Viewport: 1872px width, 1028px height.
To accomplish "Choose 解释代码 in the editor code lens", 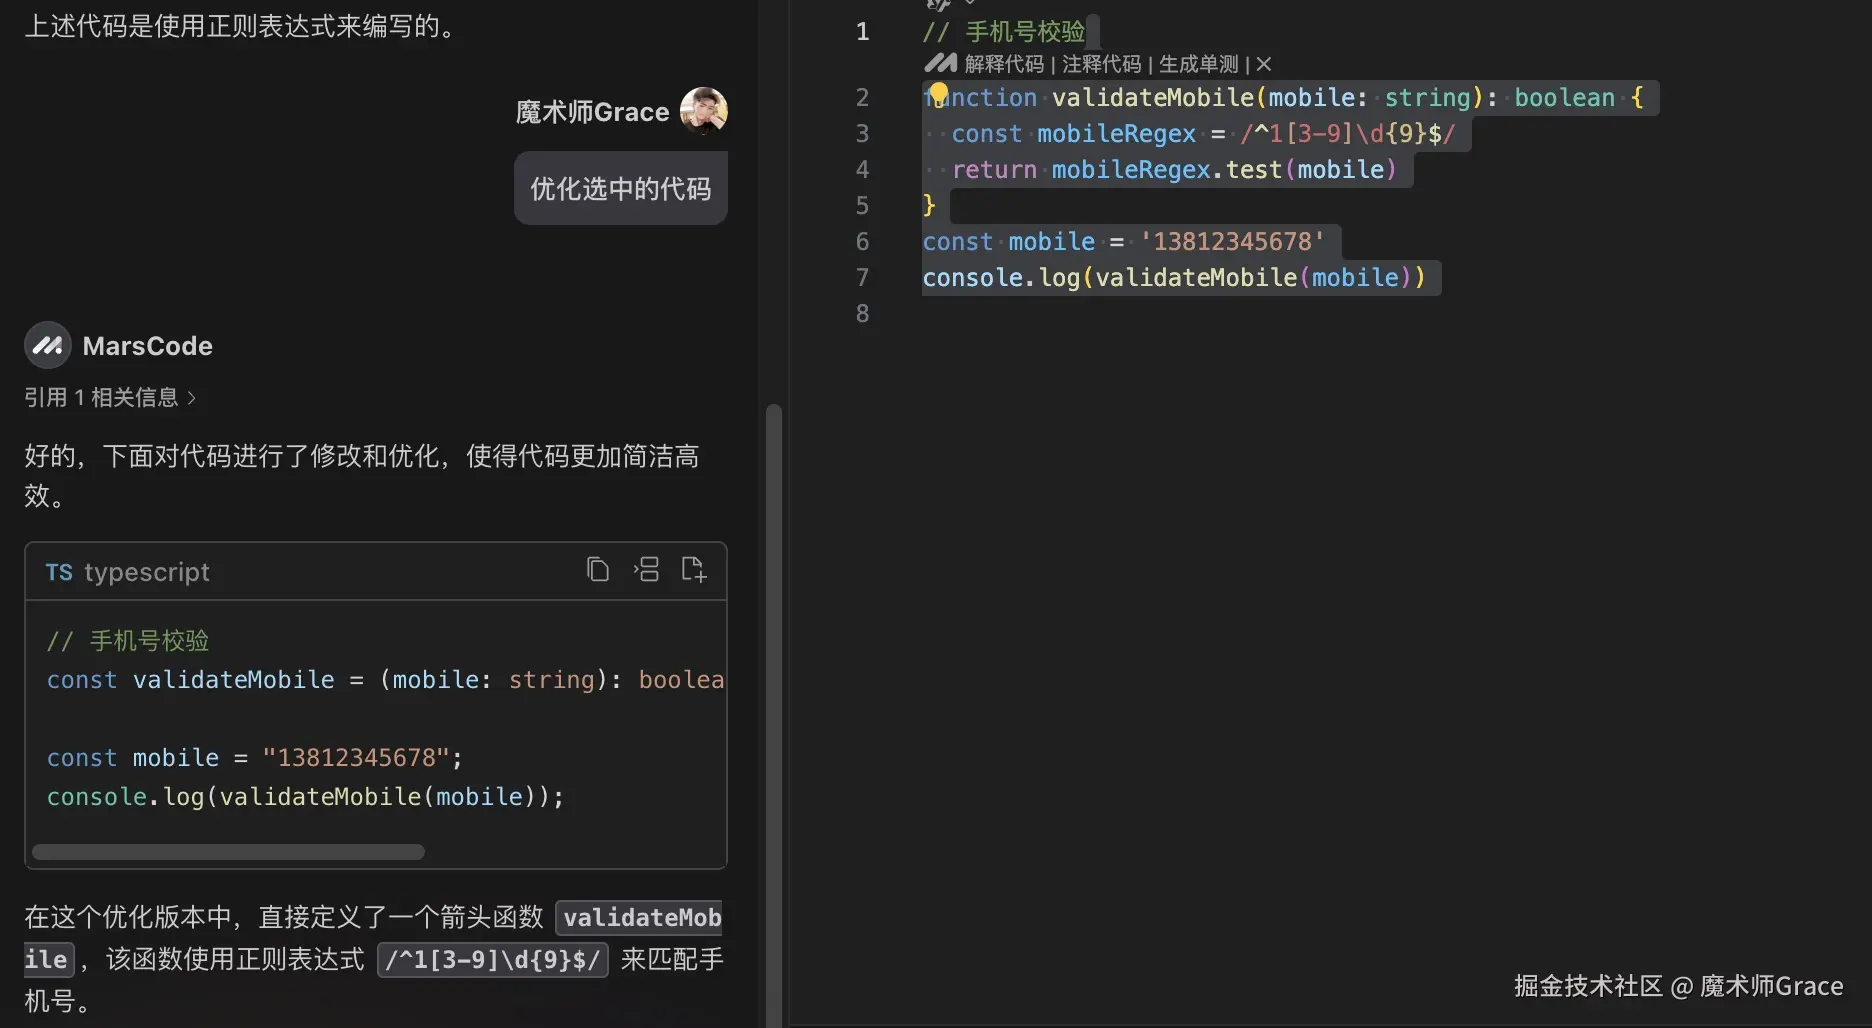I will [x=1003, y=64].
